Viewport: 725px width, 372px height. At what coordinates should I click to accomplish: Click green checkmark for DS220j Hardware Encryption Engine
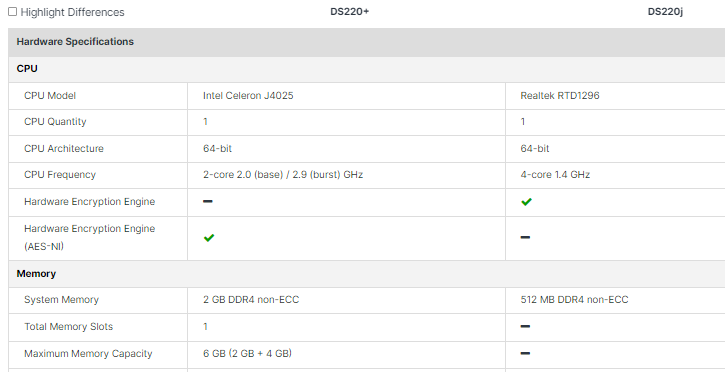click(x=526, y=201)
